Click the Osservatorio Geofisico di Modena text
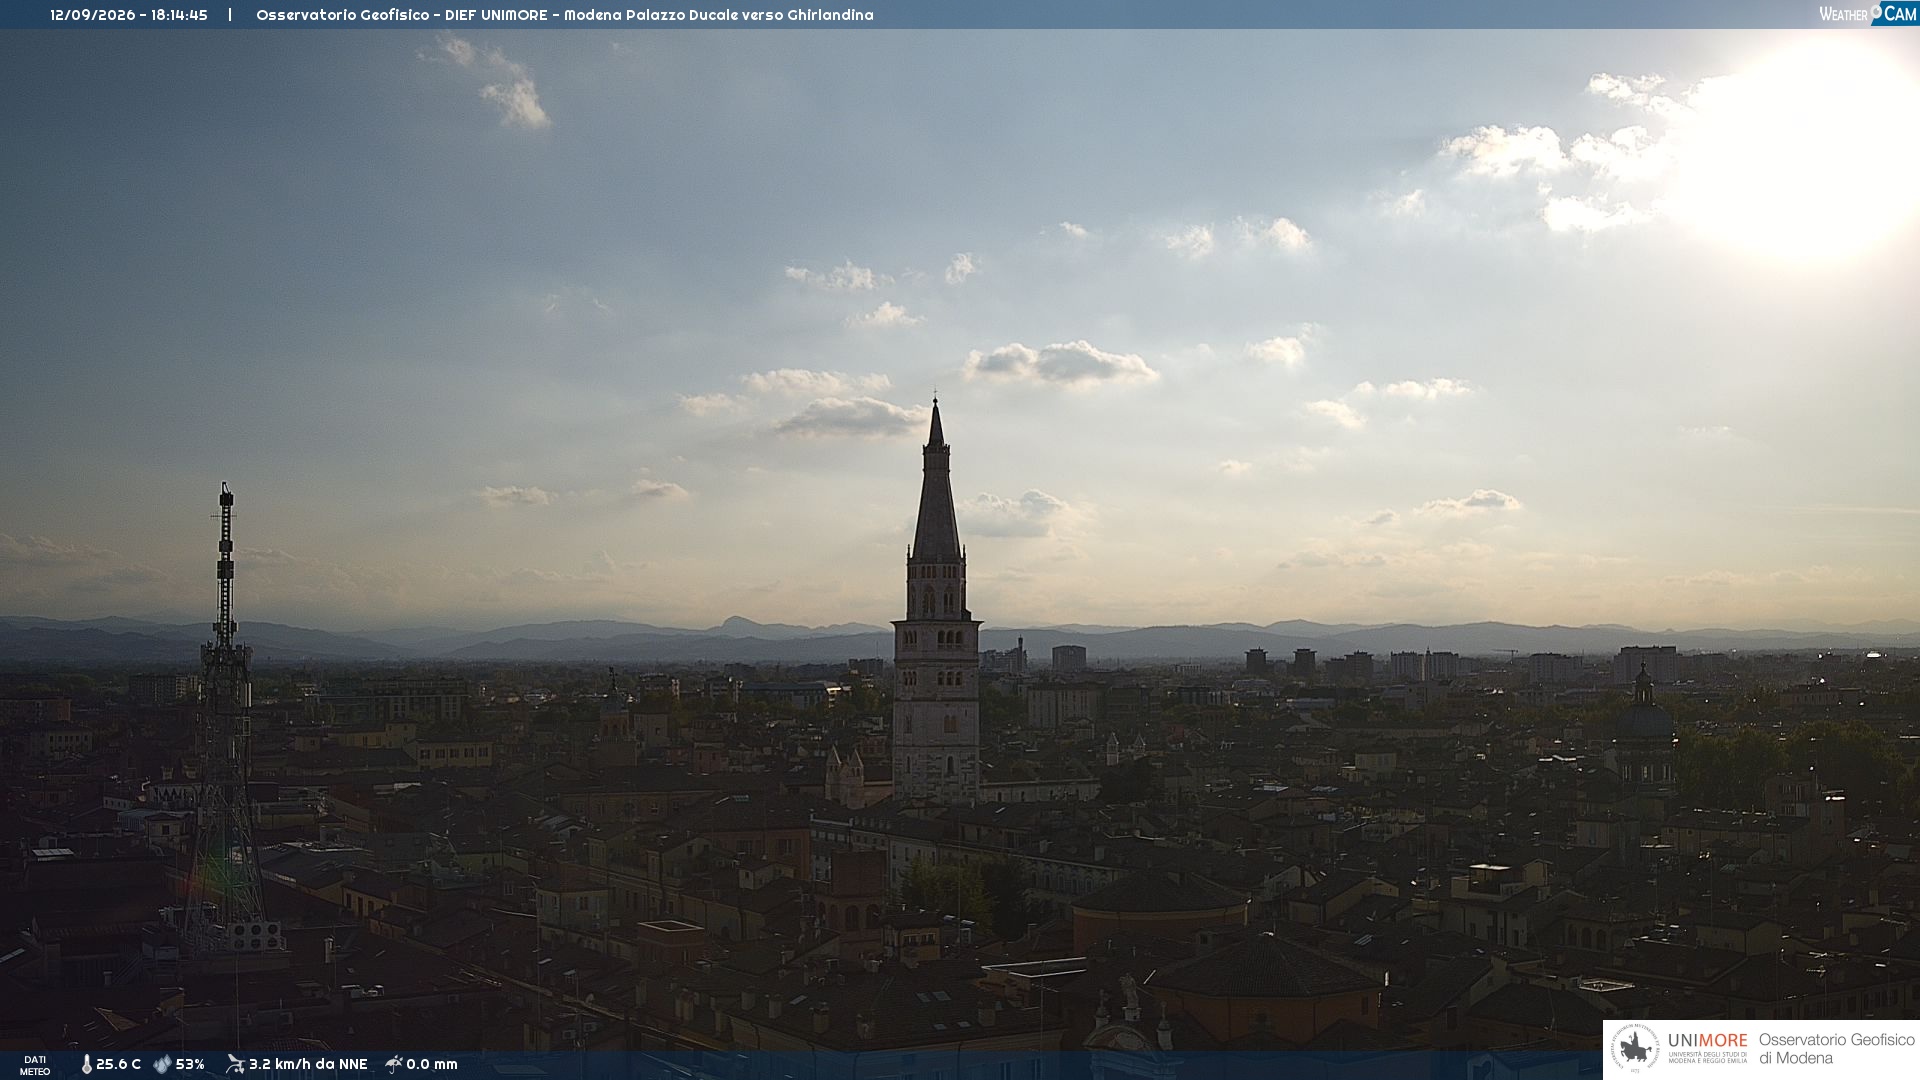This screenshot has height=1080, width=1920. [1836, 1049]
